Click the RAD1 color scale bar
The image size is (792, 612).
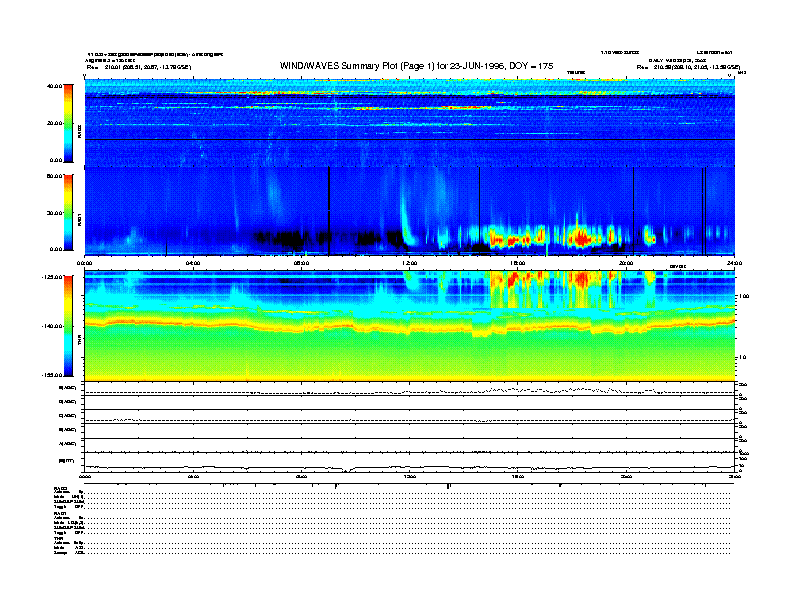click(x=68, y=212)
